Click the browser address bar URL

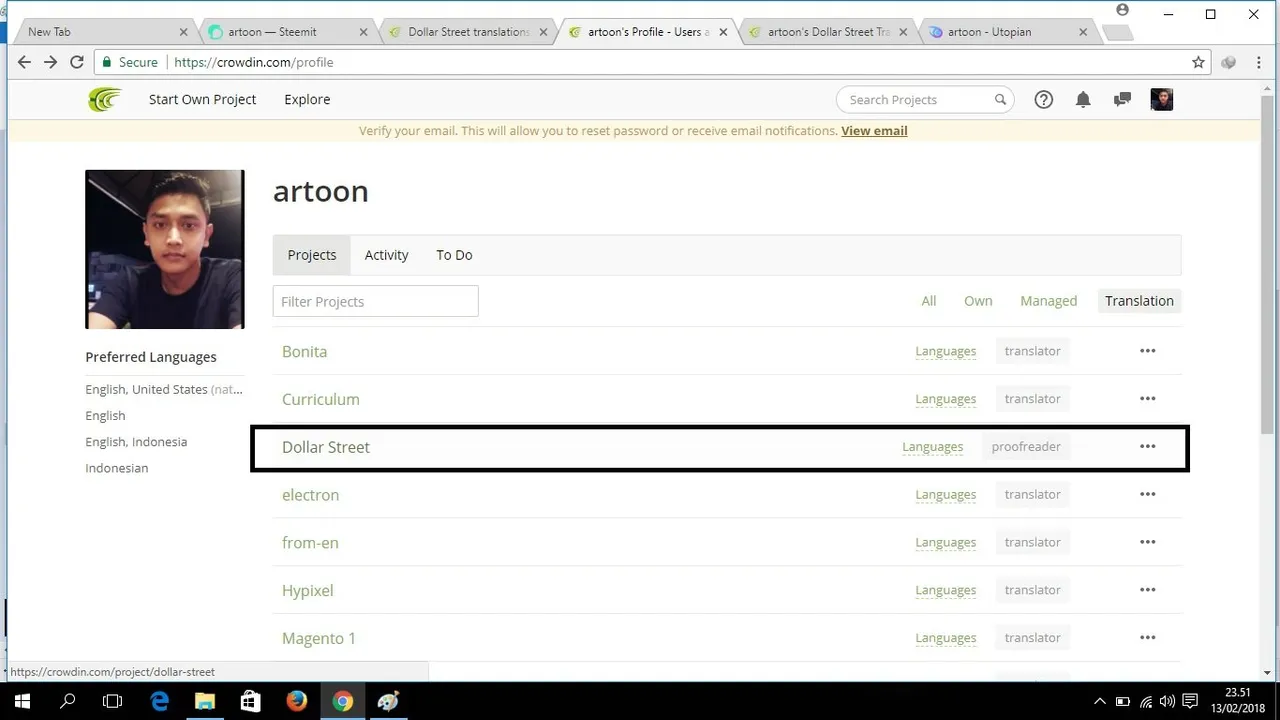tap(253, 62)
